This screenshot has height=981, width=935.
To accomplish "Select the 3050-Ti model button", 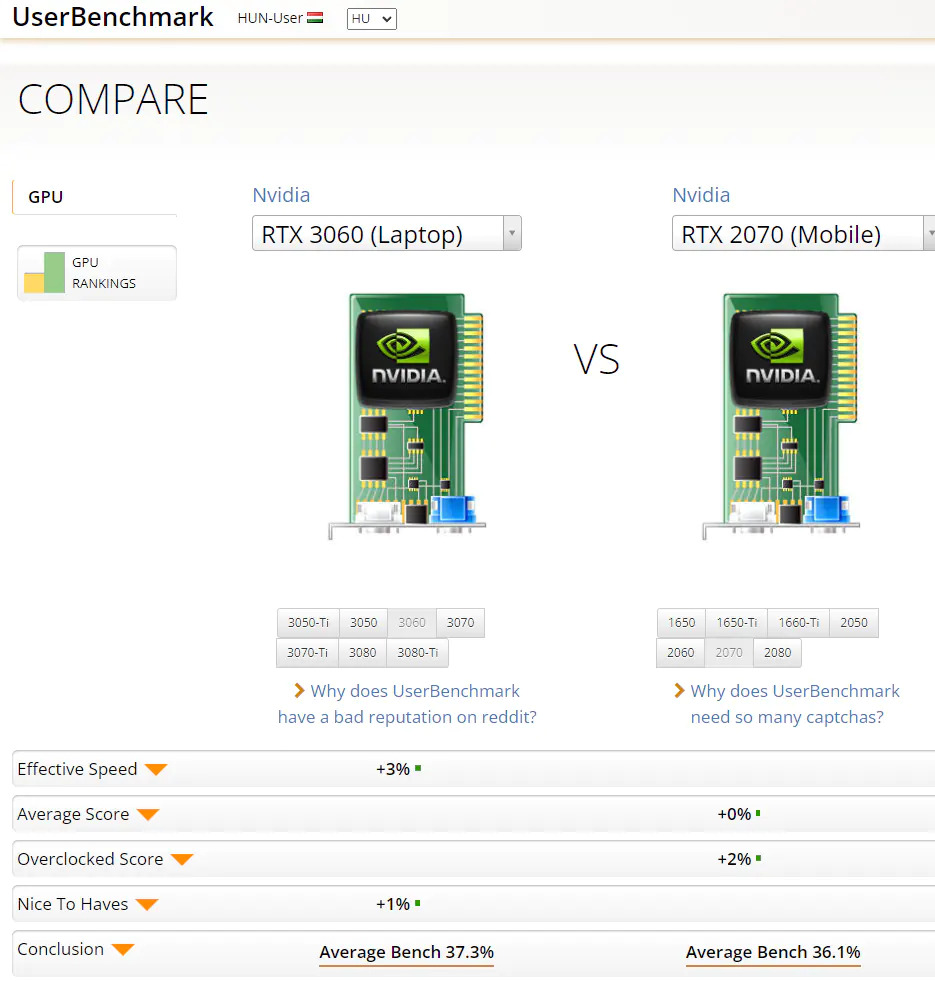I will 309,623.
